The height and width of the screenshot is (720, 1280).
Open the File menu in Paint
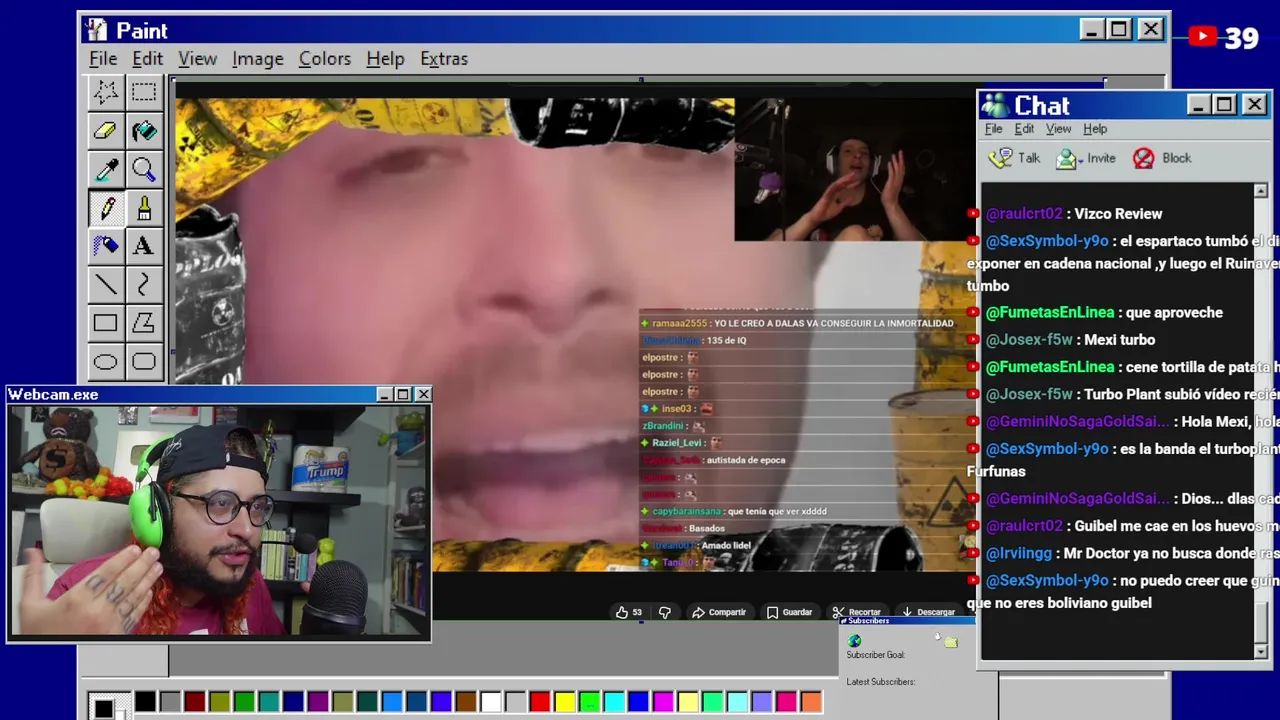(103, 59)
